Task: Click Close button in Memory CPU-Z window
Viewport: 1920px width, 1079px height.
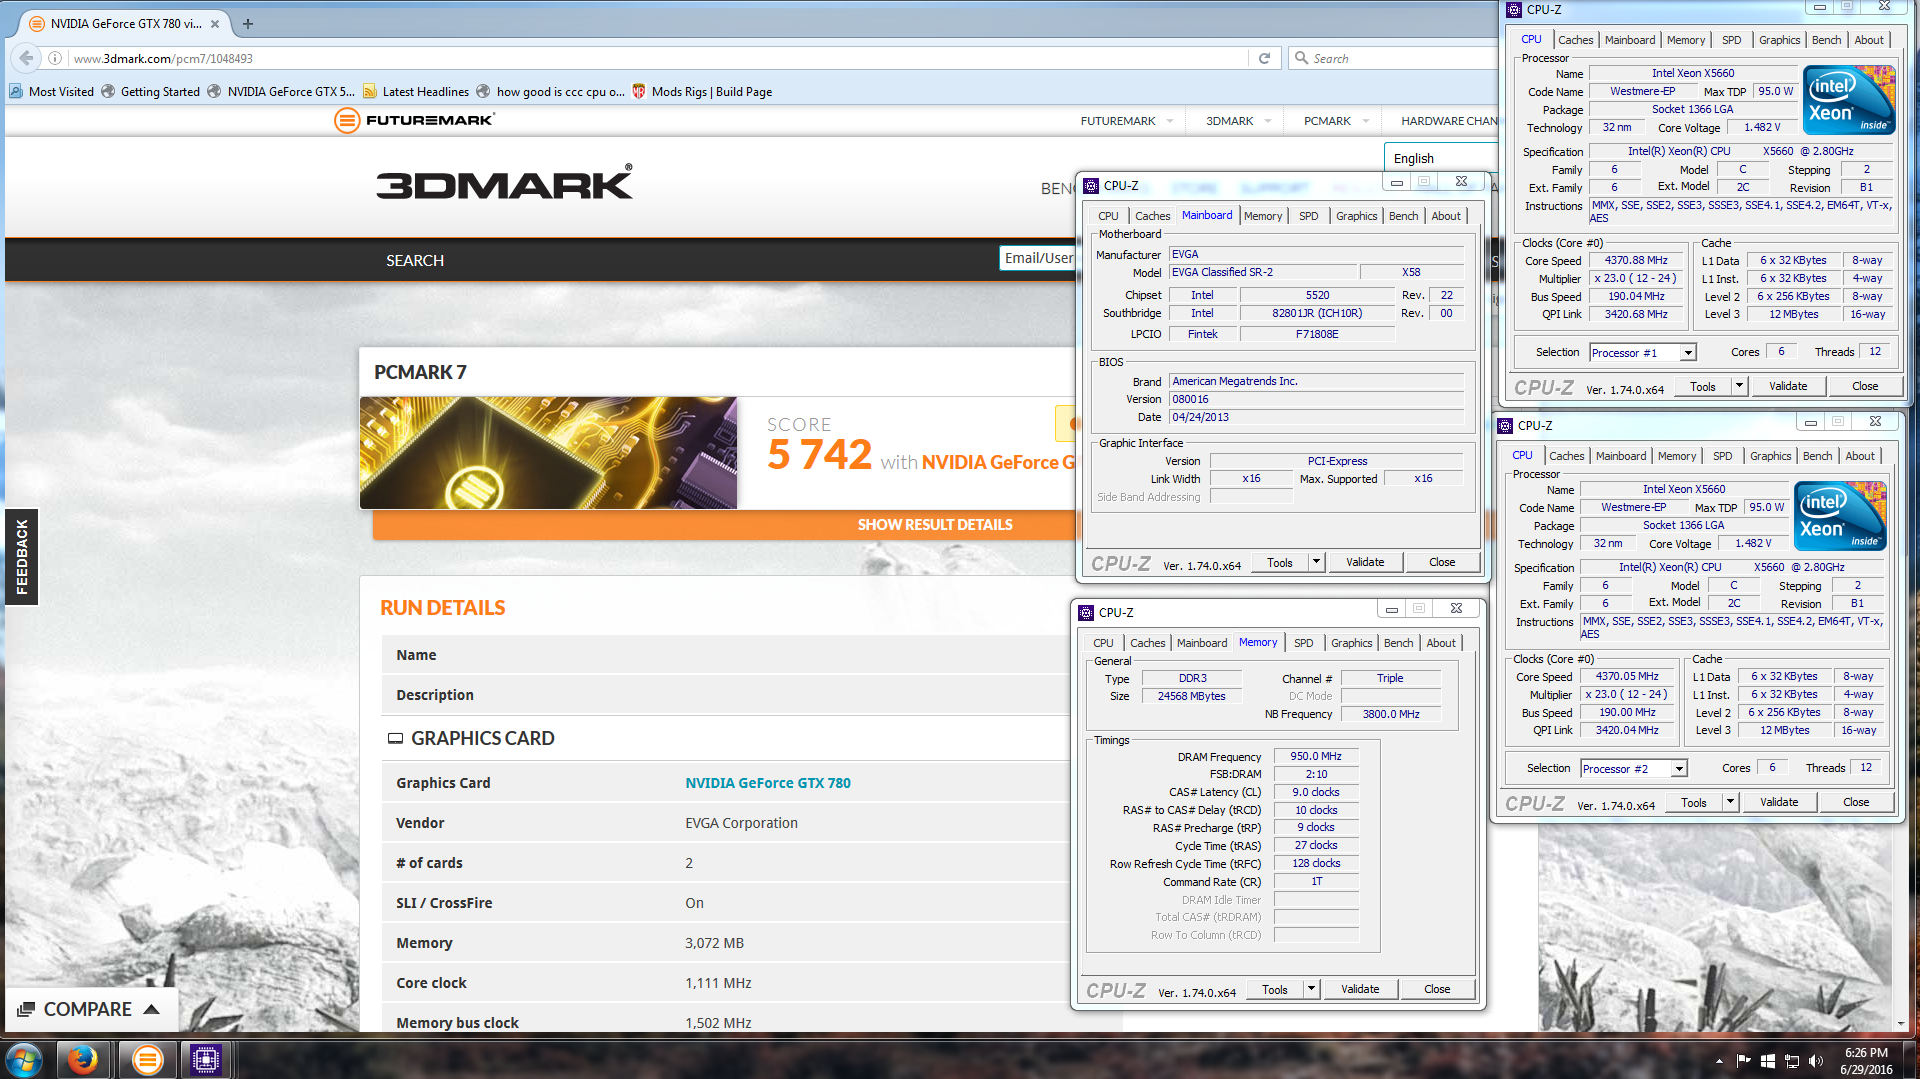Action: click(1437, 989)
